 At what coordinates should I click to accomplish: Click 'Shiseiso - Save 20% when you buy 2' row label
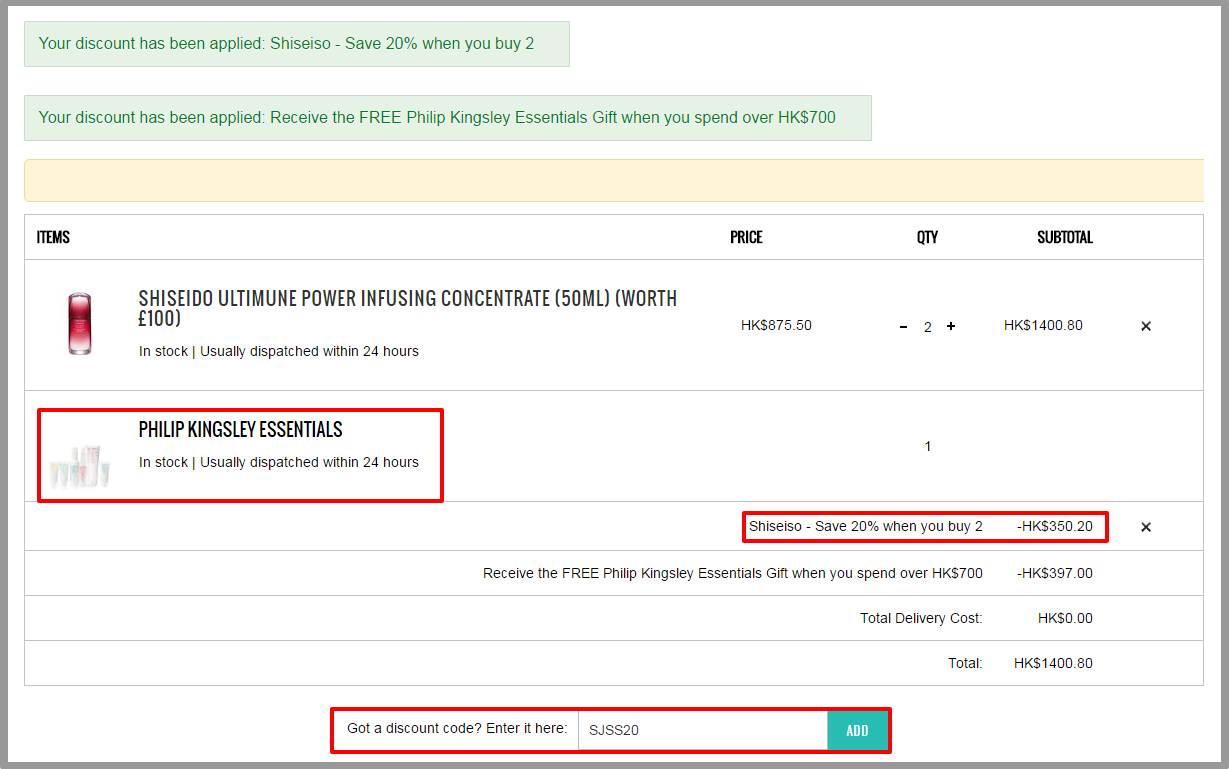866,526
